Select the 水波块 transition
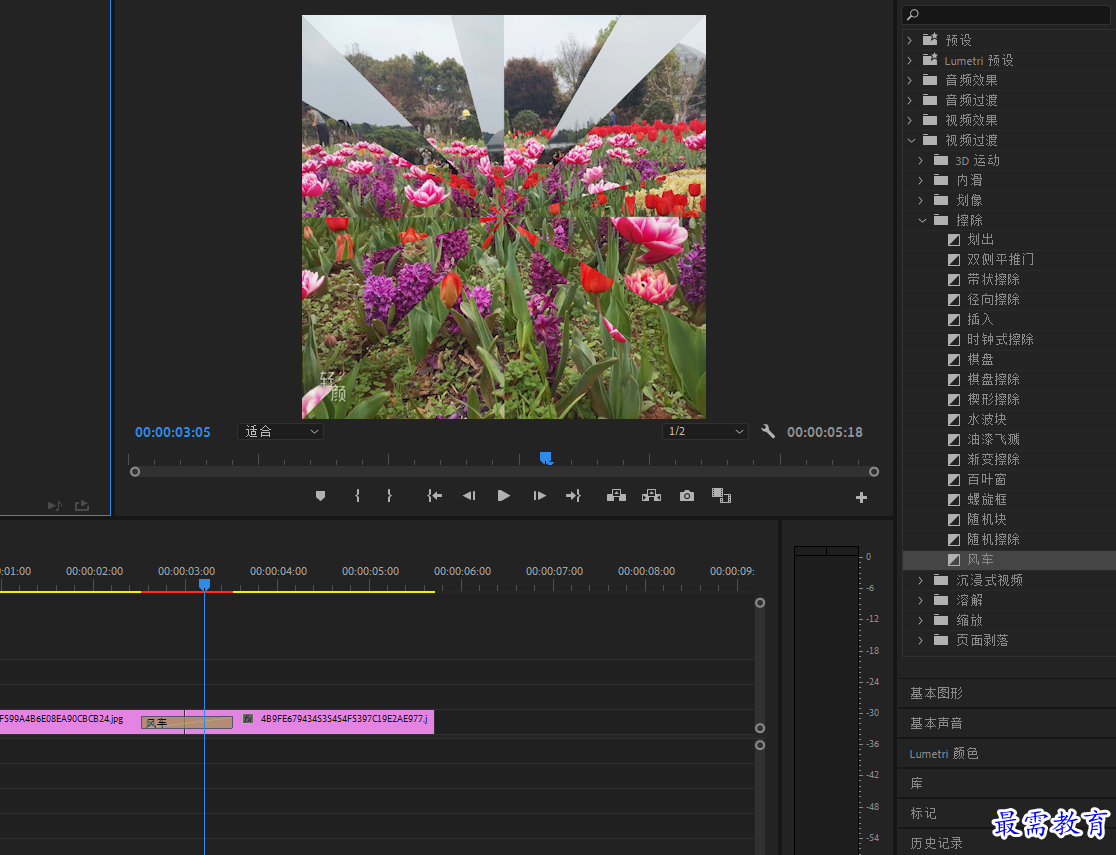The width and height of the screenshot is (1116, 855). (986, 419)
